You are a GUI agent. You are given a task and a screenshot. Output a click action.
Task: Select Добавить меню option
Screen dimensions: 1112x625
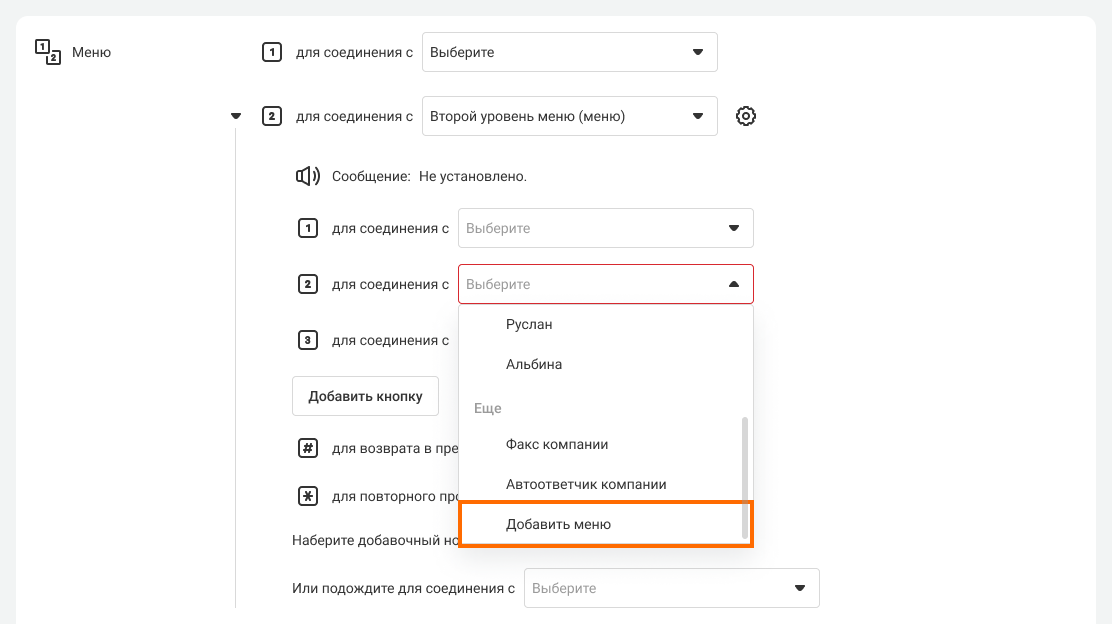(558, 524)
